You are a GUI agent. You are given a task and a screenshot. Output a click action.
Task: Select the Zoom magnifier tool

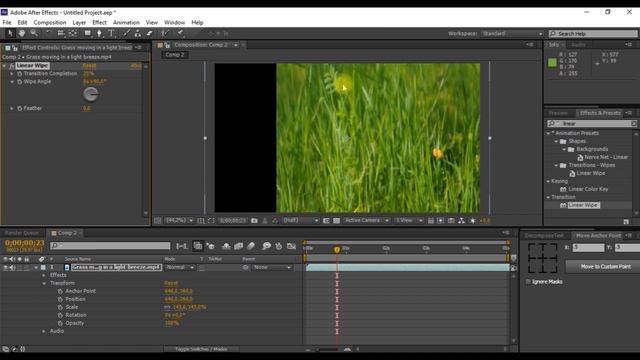point(34,33)
